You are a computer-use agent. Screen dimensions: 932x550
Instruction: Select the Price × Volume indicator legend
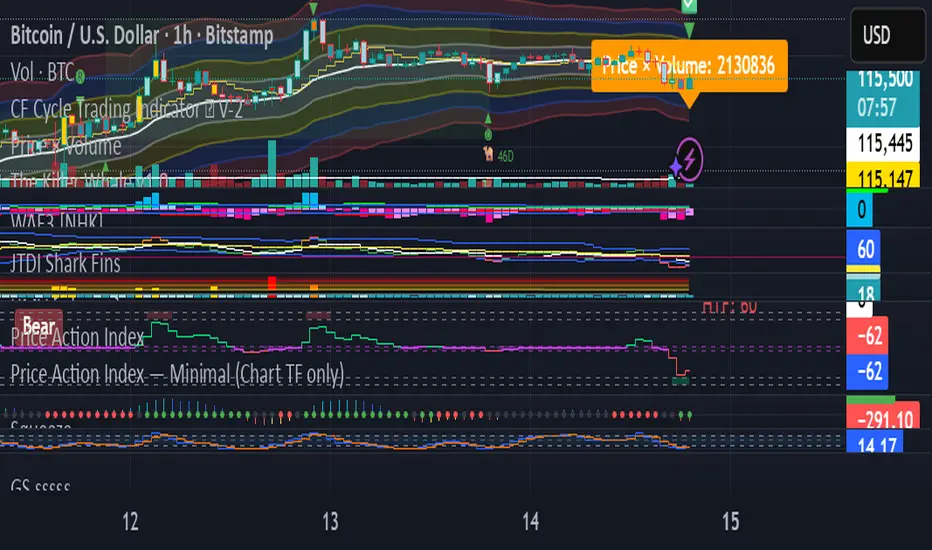(x=66, y=146)
